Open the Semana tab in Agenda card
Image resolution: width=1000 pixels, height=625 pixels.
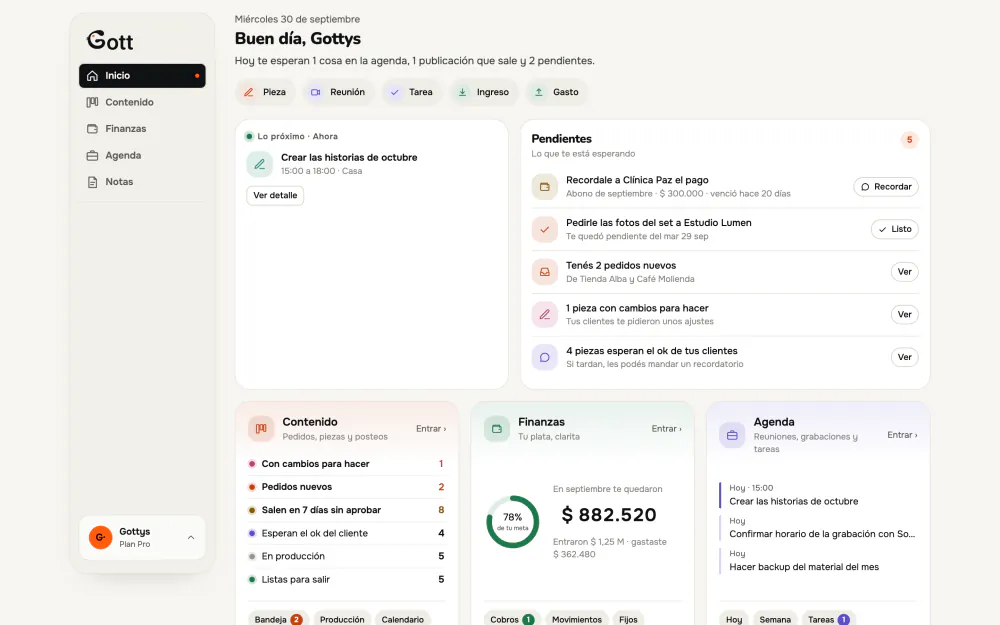775,620
